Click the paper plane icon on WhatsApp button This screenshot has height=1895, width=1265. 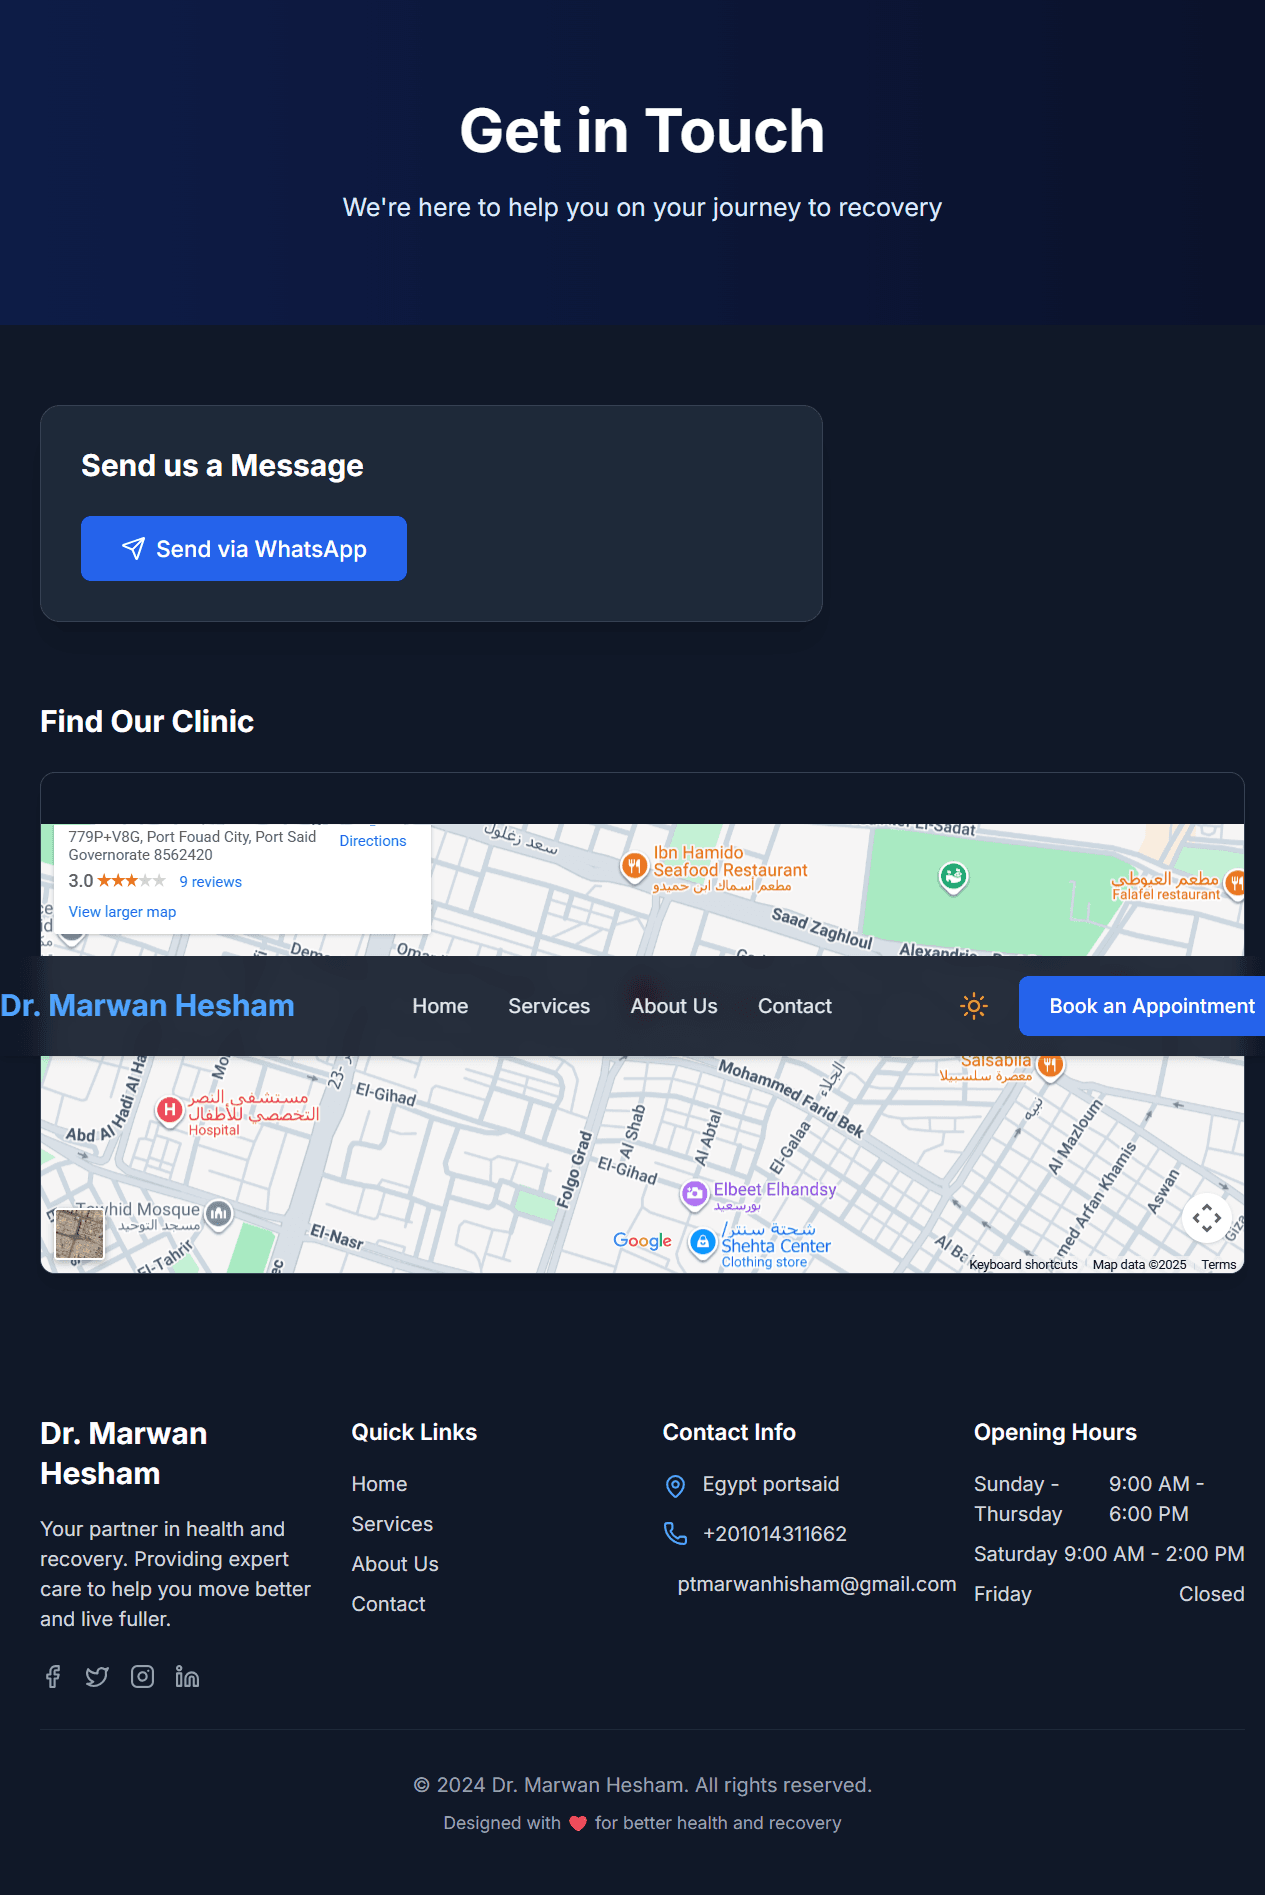[133, 548]
